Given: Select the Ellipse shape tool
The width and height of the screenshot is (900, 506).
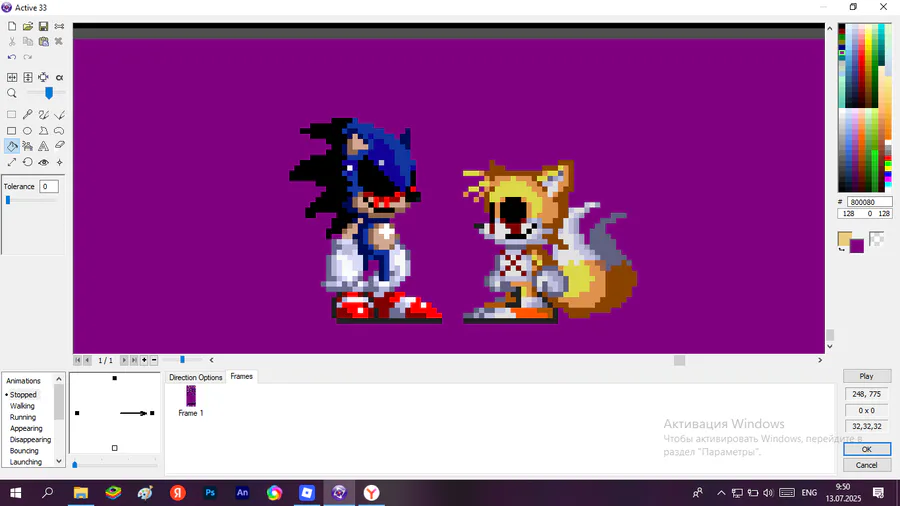Looking at the screenshot, I should tap(28, 131).
